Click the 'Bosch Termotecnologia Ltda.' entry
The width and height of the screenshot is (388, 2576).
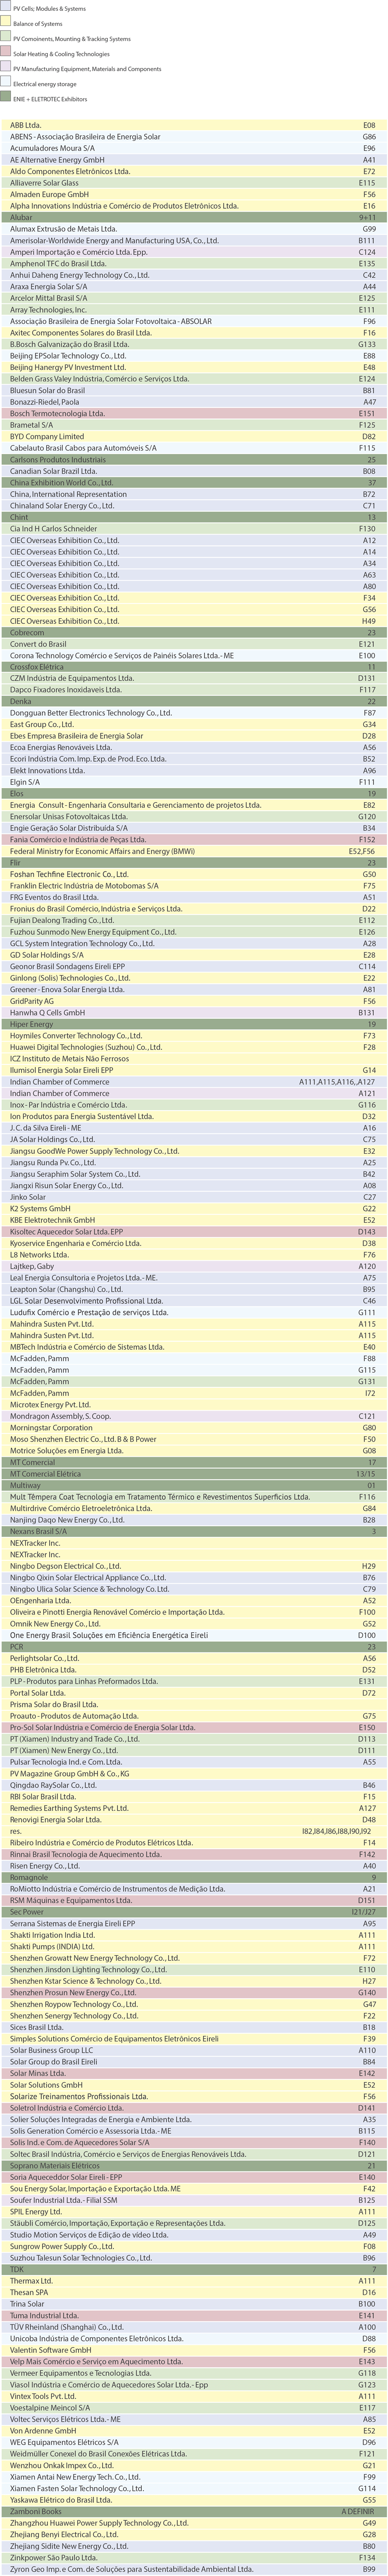[x=194, y=413]
